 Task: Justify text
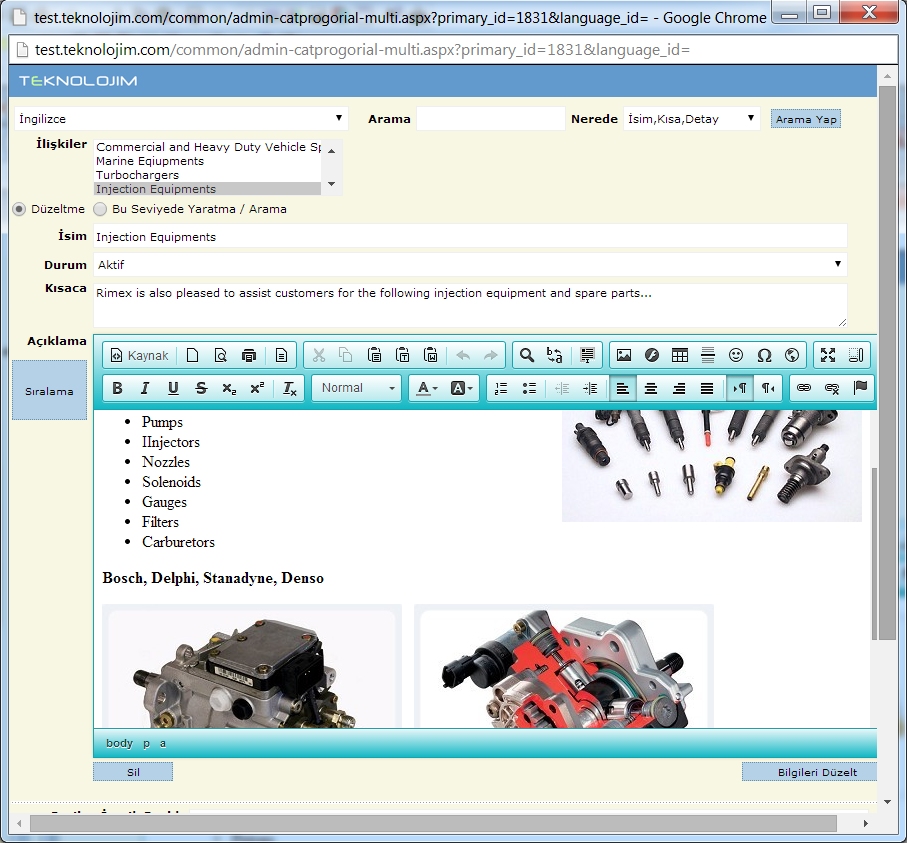[707, 388]
